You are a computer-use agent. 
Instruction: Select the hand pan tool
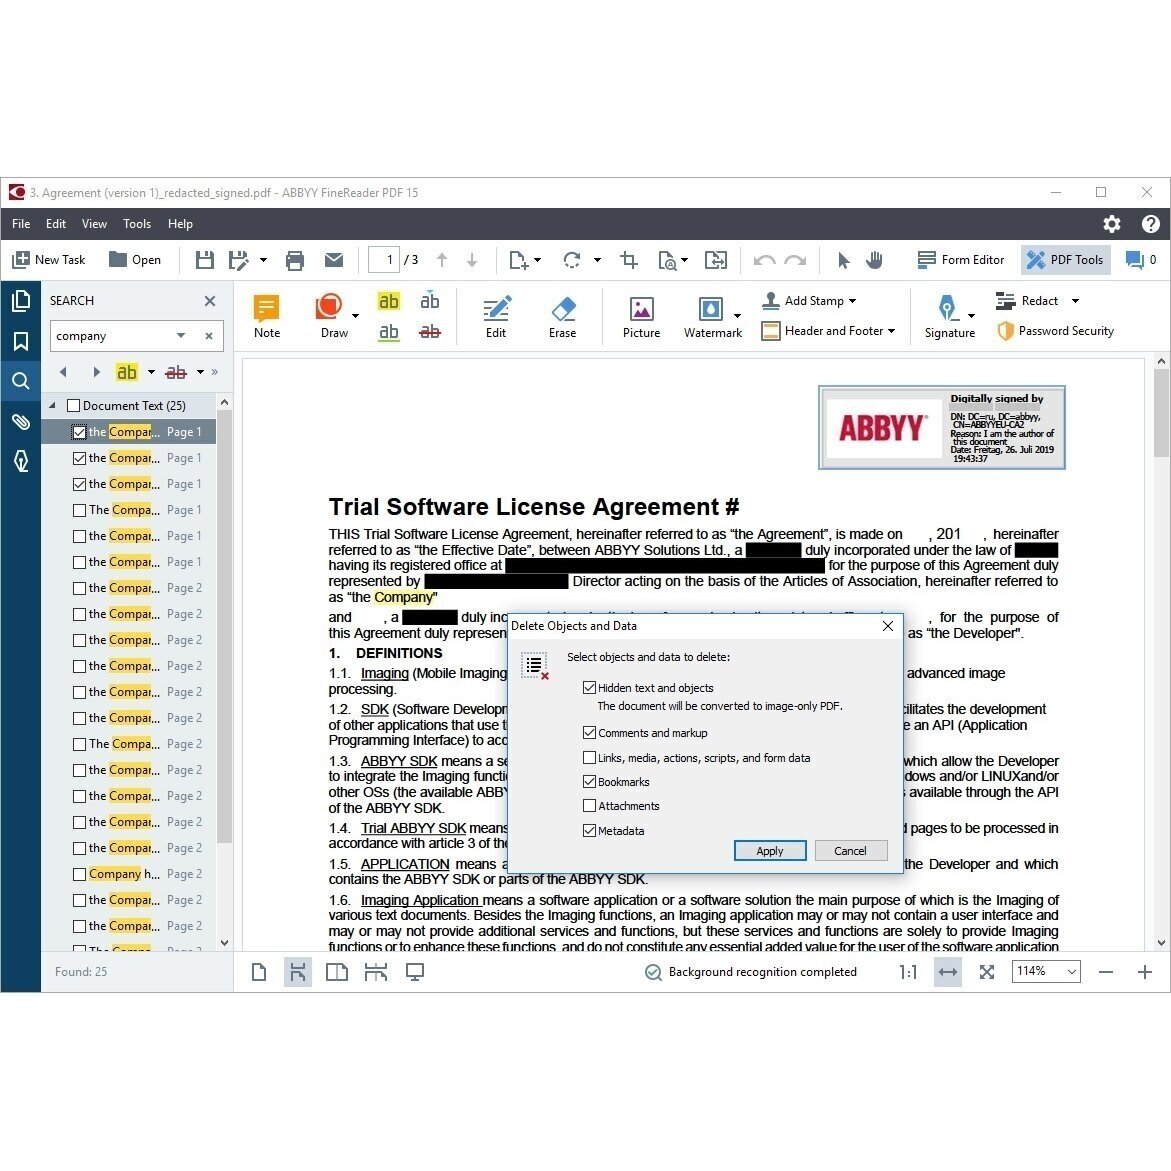pyautogui.click(x=875, y=260)
